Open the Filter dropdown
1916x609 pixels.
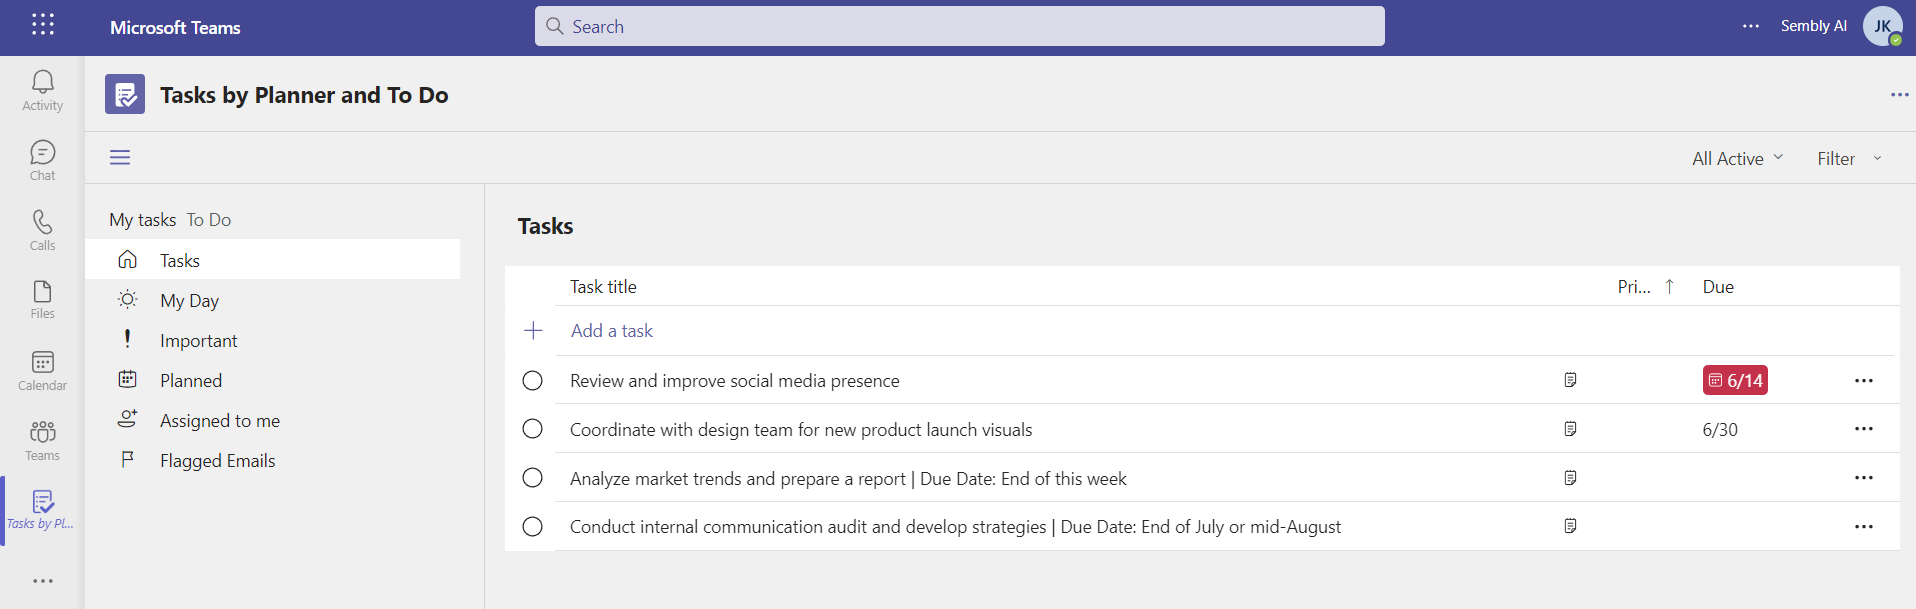[x=1849, y=158]
